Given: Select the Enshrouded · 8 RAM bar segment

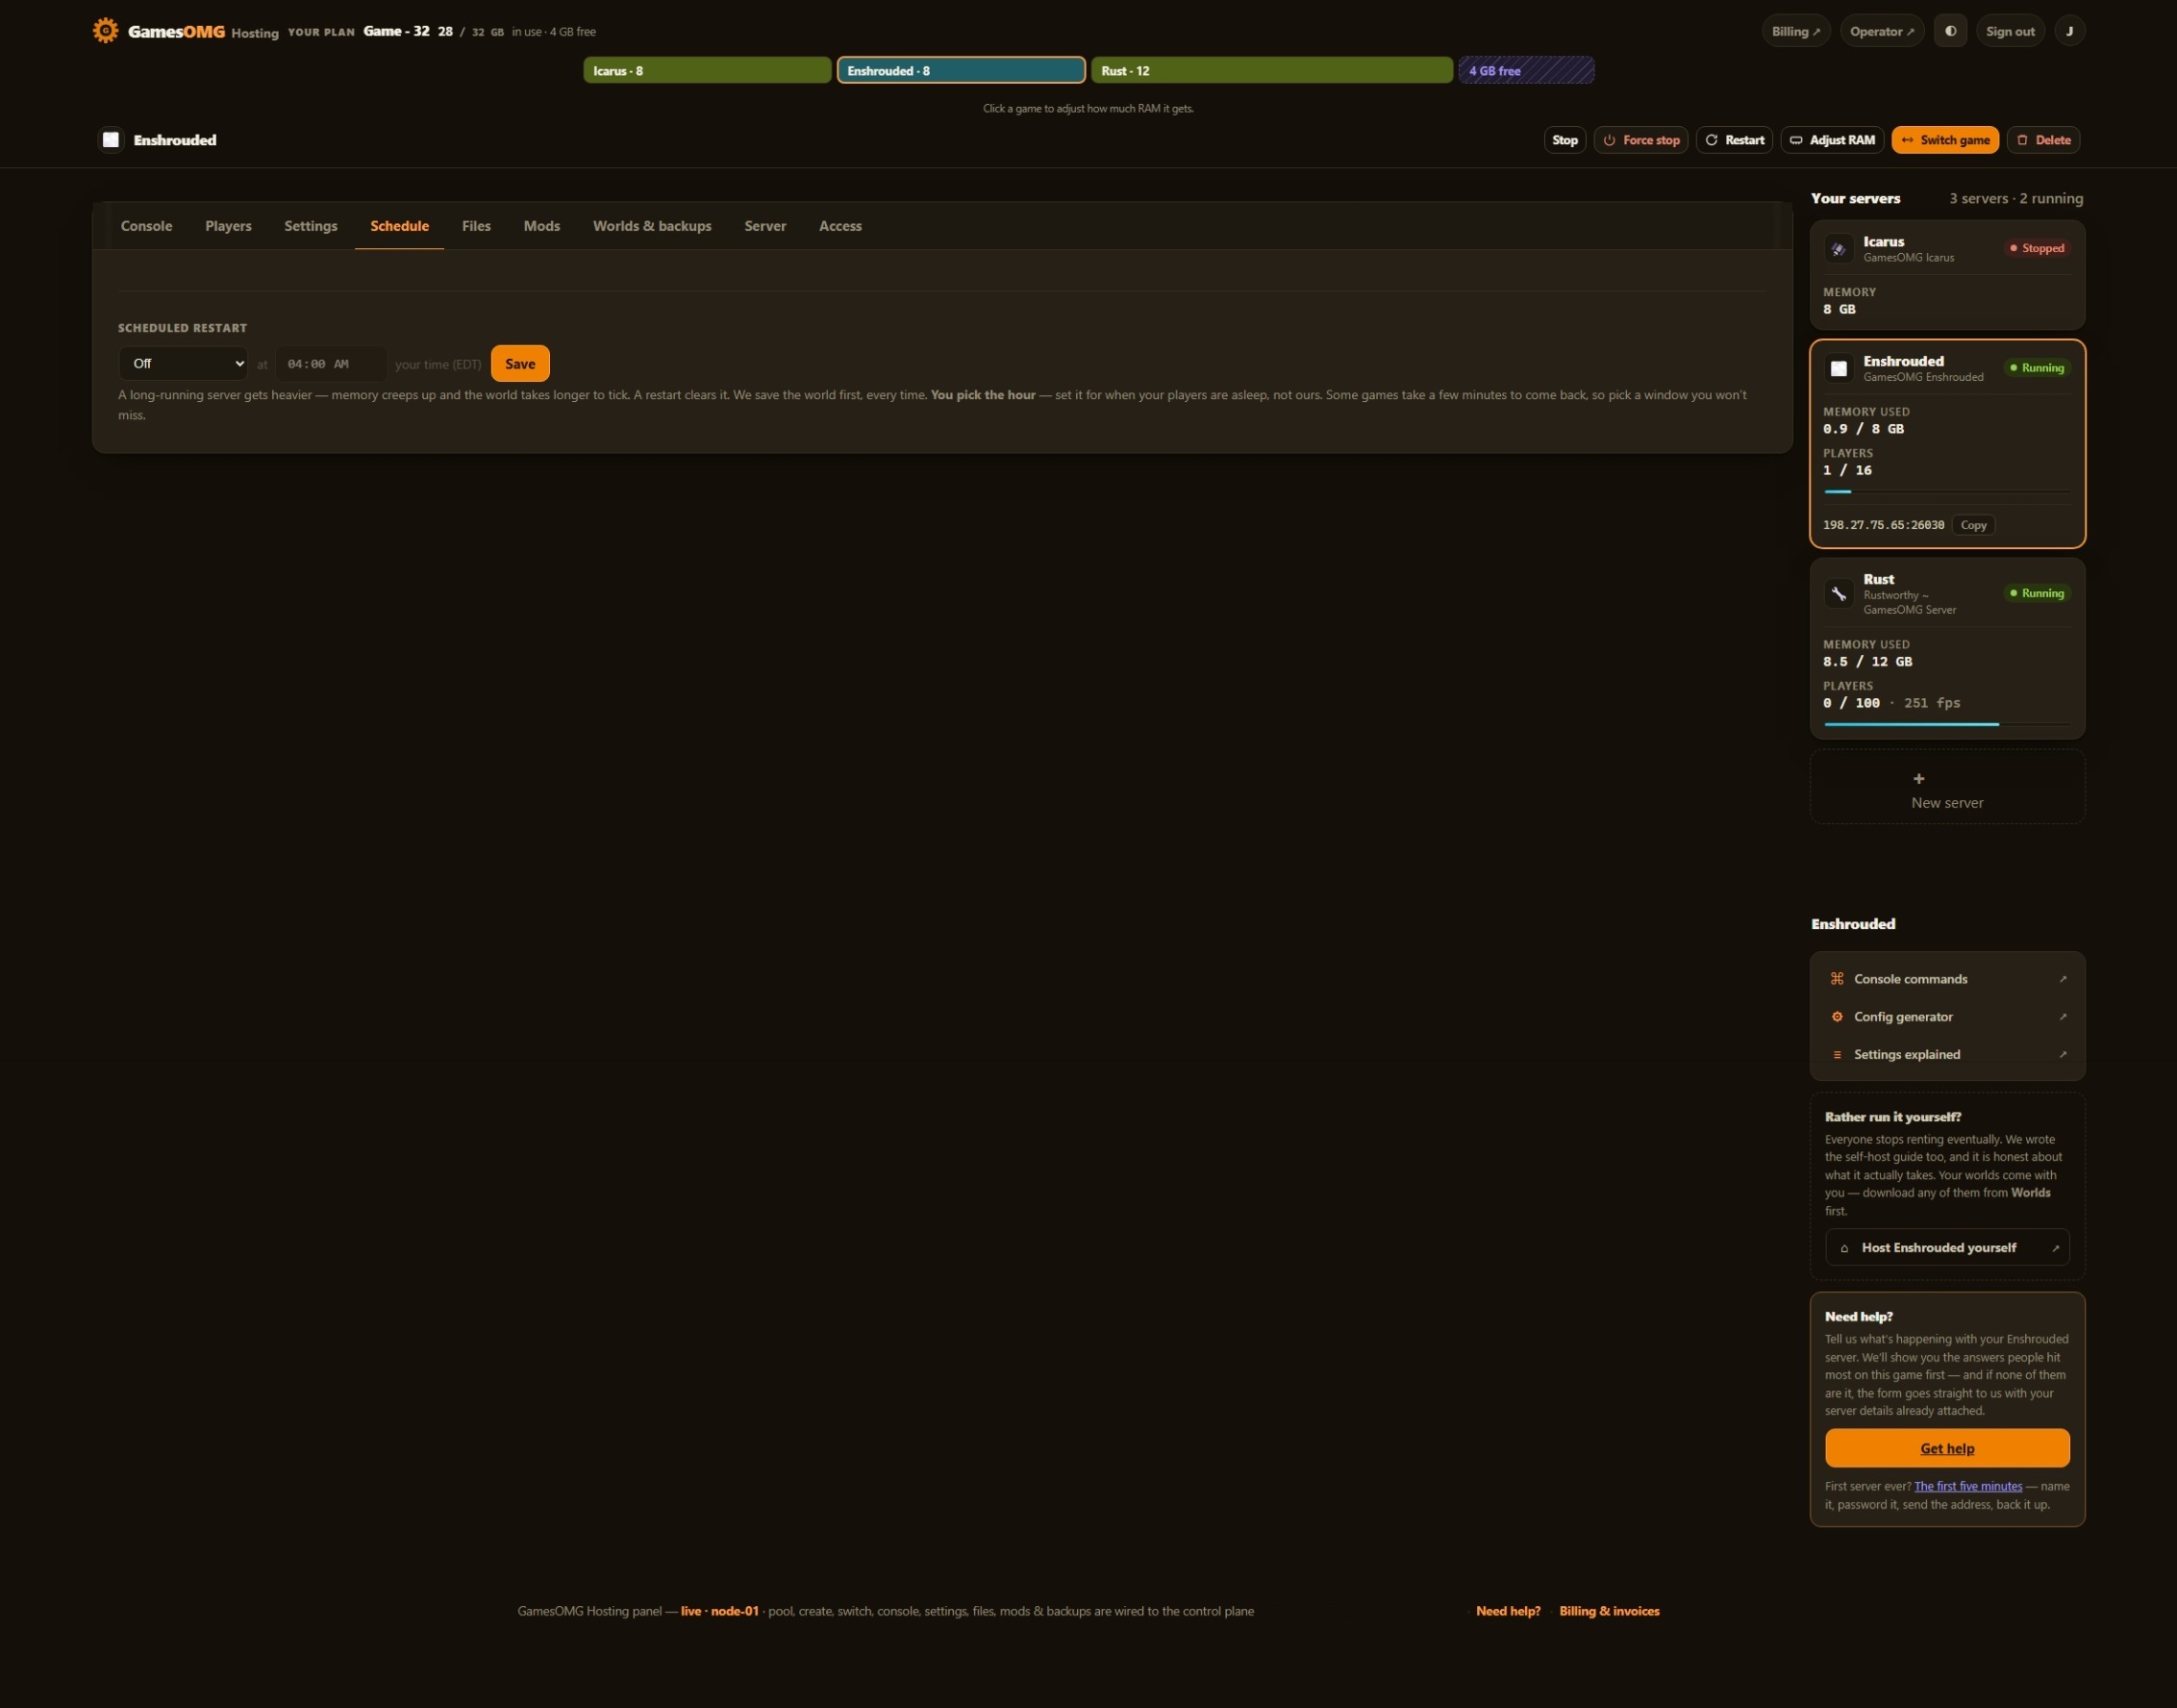Looking at the screenshot, I should pyautogui.click(x=961, y=70).
